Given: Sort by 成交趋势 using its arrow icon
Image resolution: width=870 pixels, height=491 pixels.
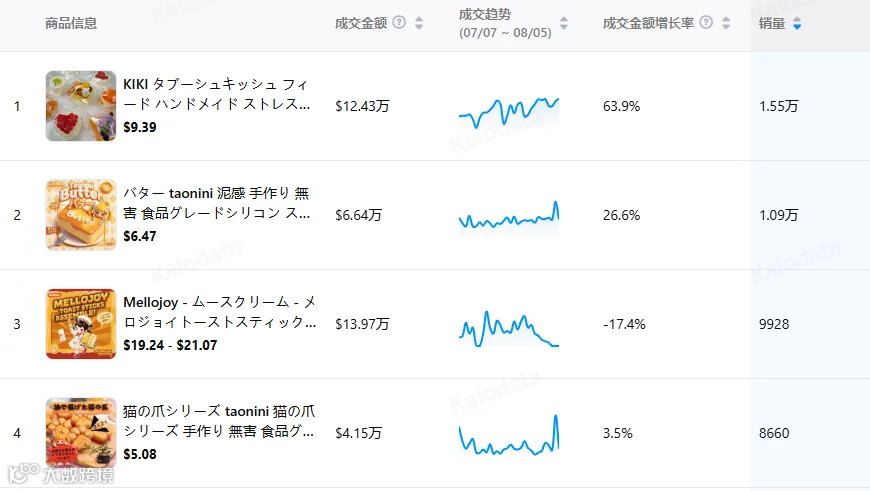Looking at the screenshot, I should 564,23.
